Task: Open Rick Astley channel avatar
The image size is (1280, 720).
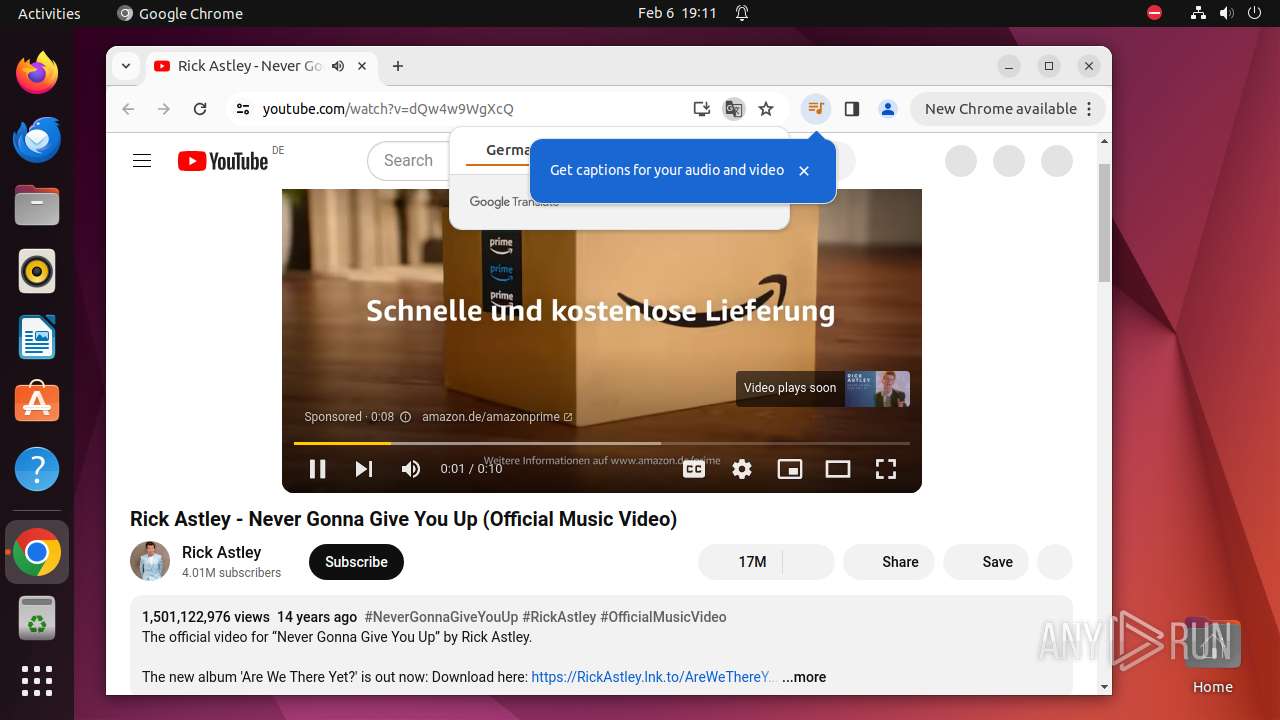Action: 150,561
